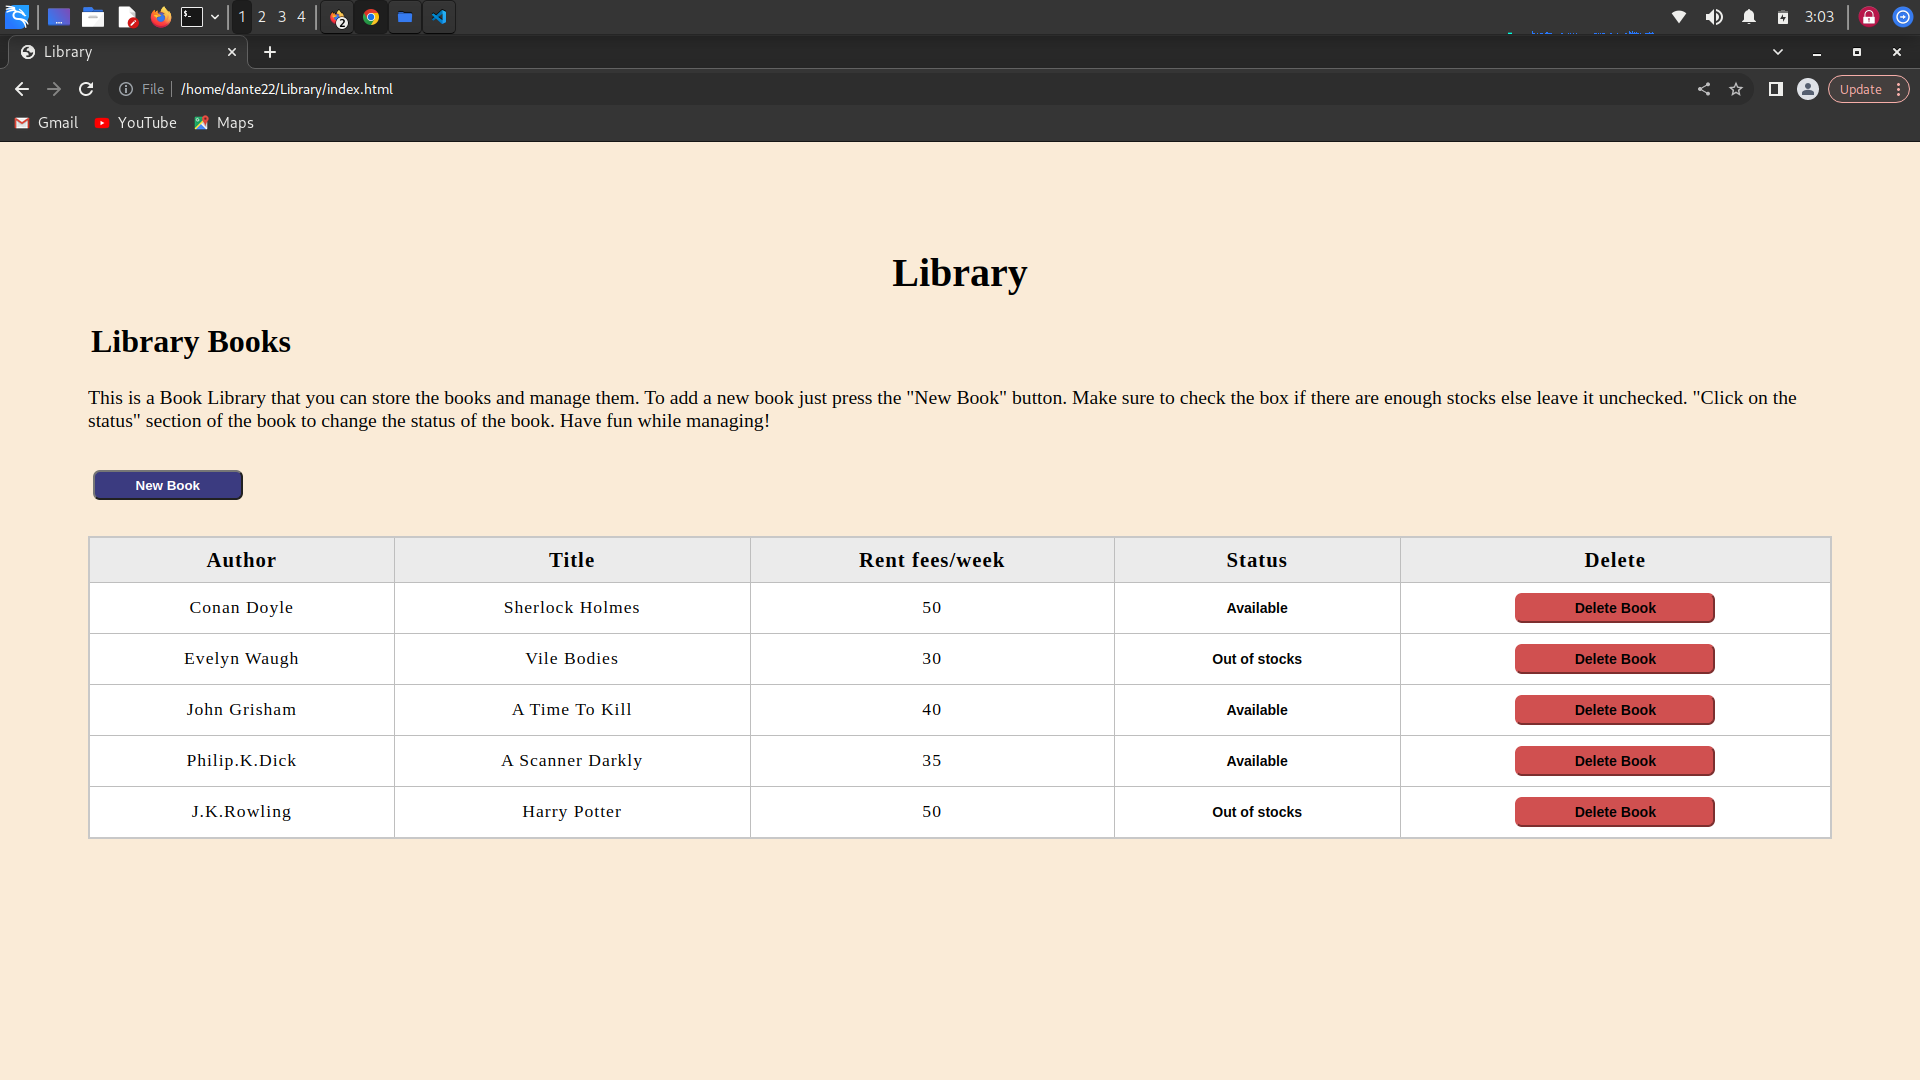Open the site information panel
This screenshot has width=1920, height=1080.
click(126, 89)
